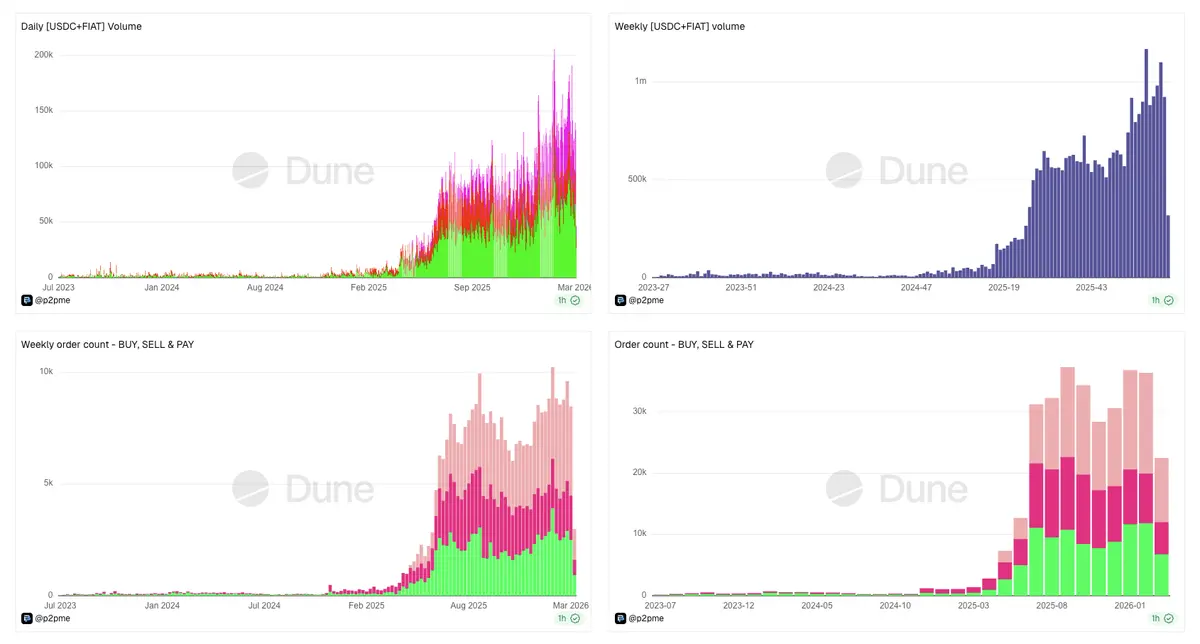Click the 2025-03 x-axis label in Order count chart
This screenshot has width=1200, height=644.
click(974, 605)
